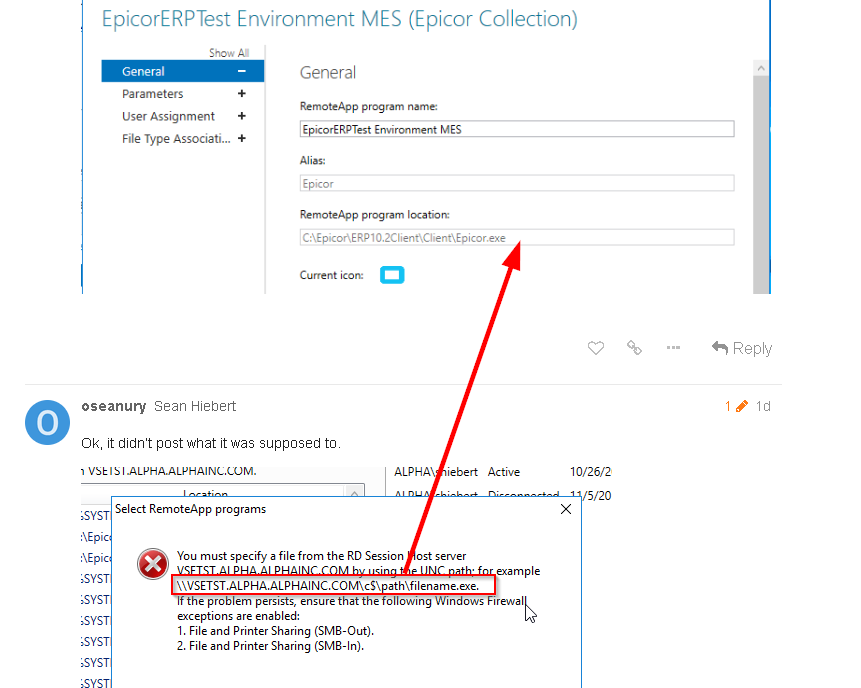Expand the Parameters section
This screenshot has height=688, width=861.
242,94
